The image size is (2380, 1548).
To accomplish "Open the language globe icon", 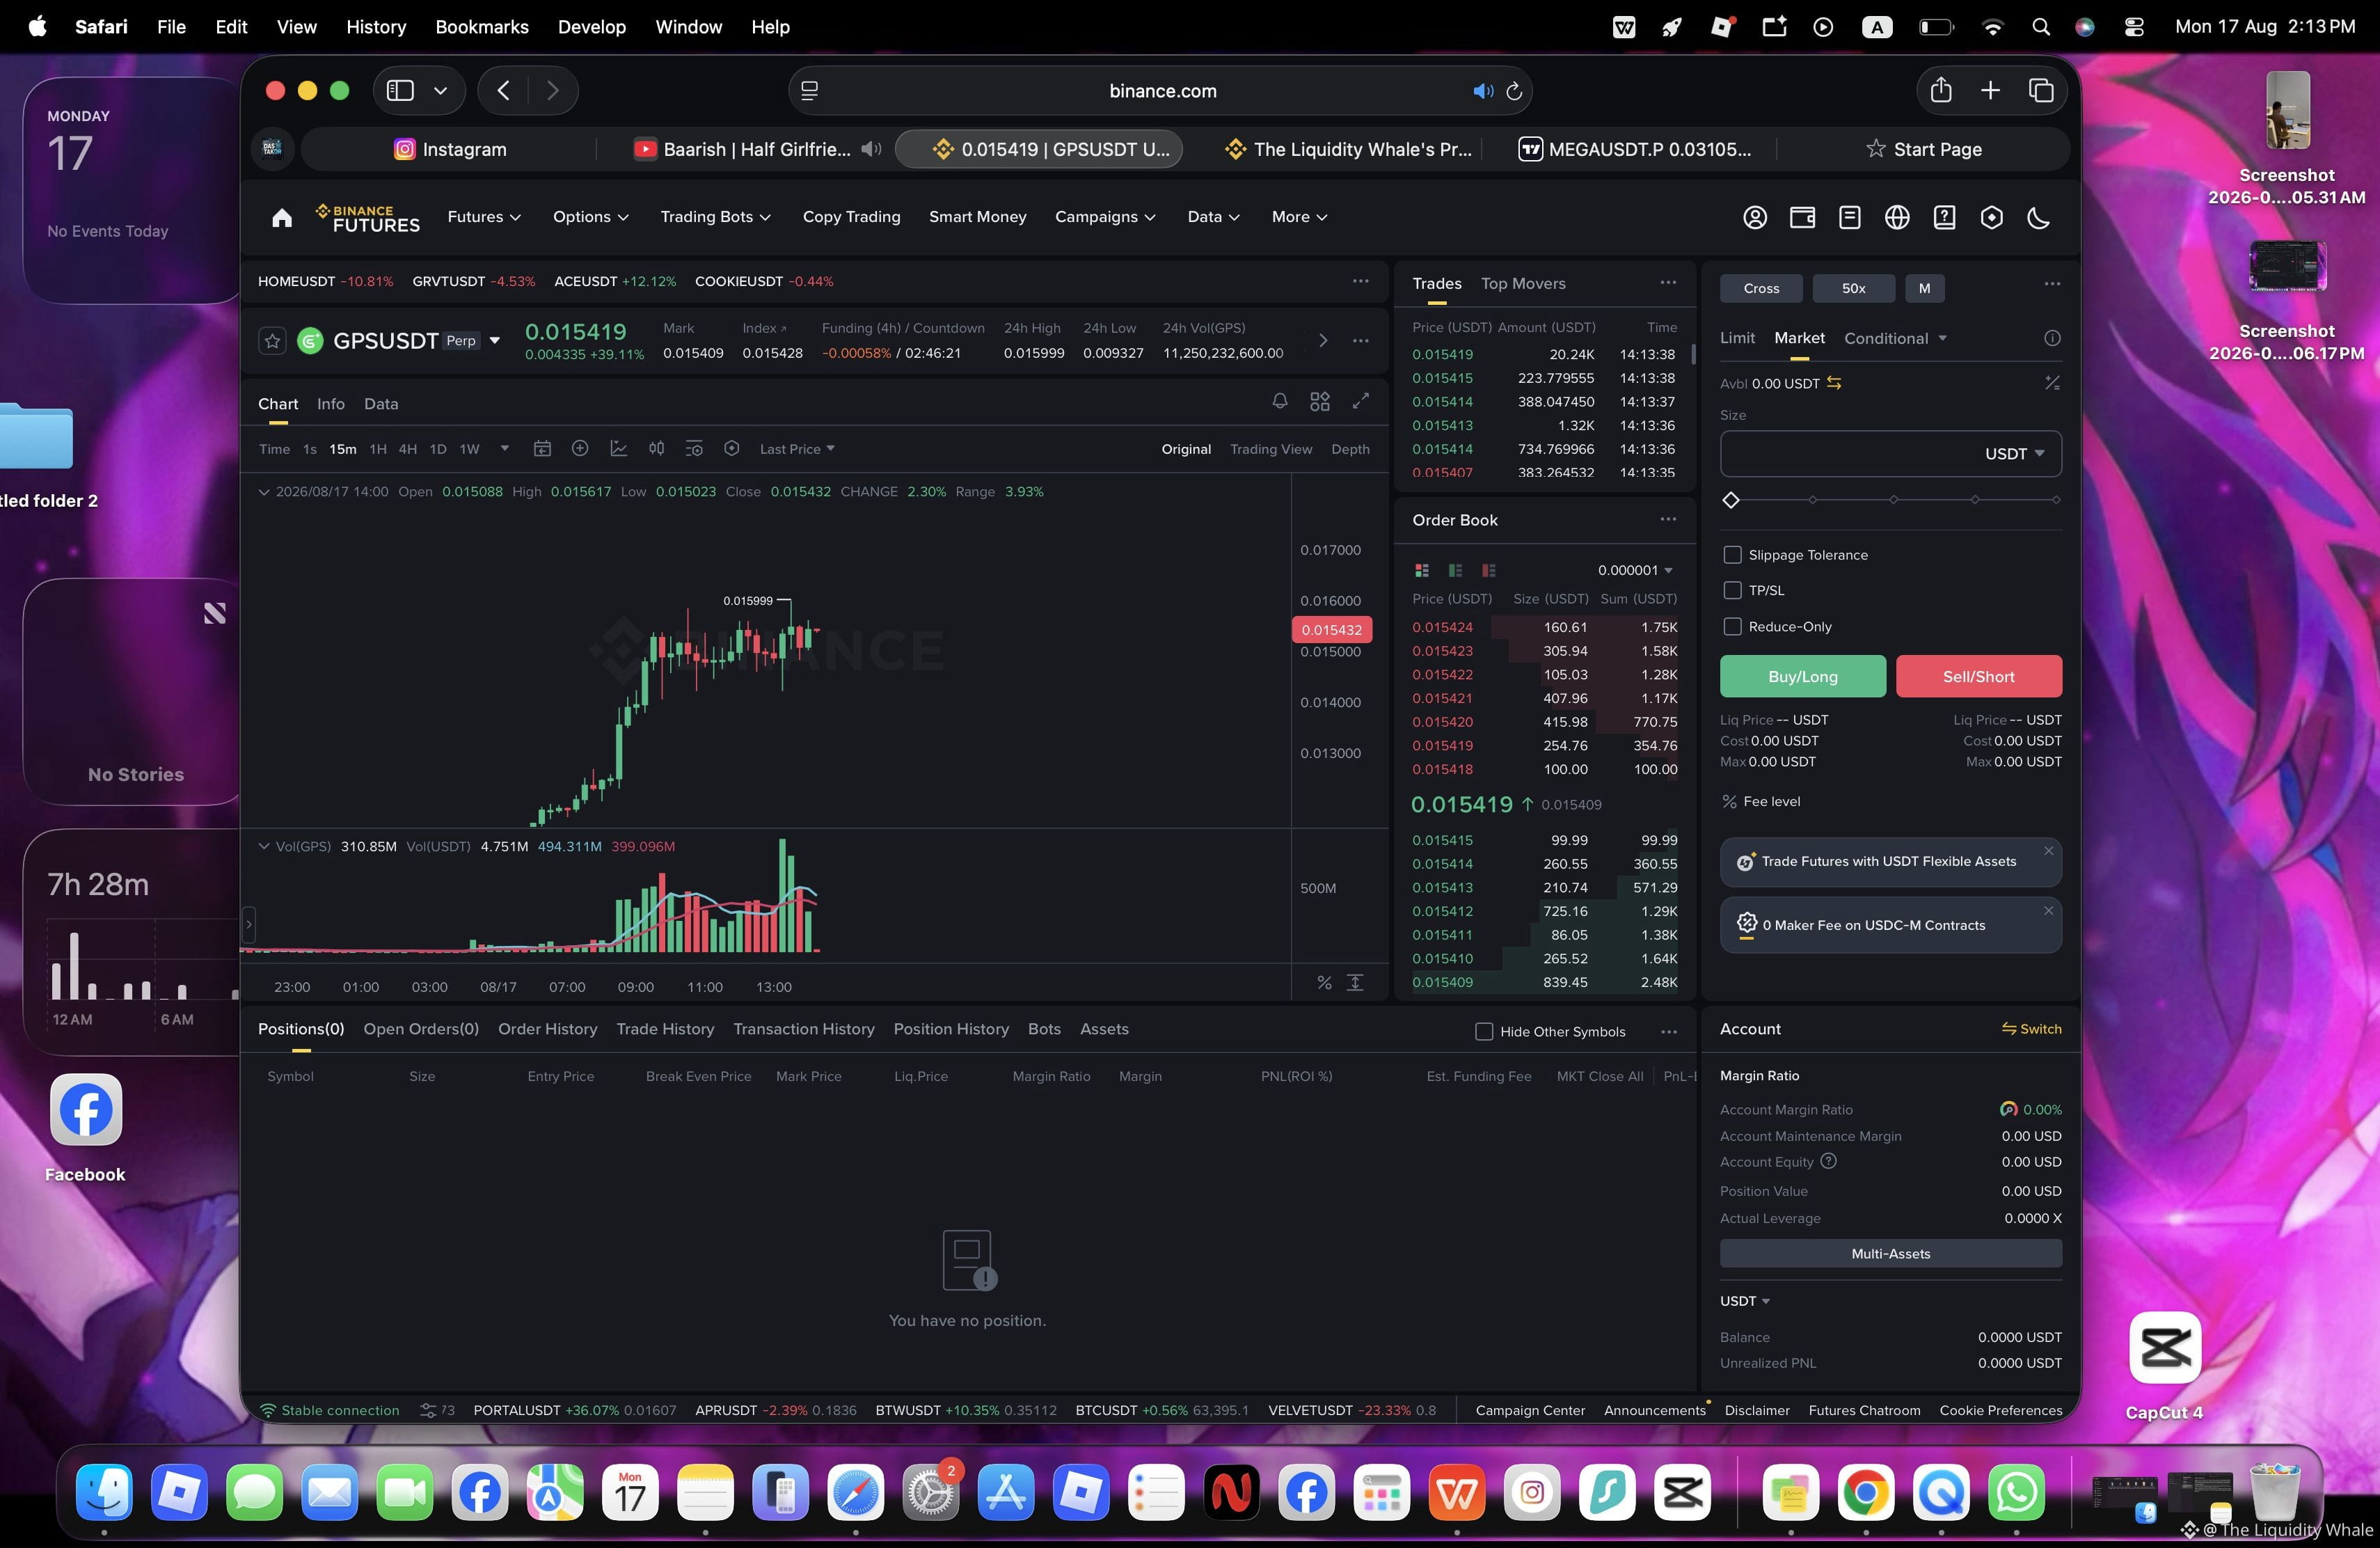I will [x=1897, y=217].
